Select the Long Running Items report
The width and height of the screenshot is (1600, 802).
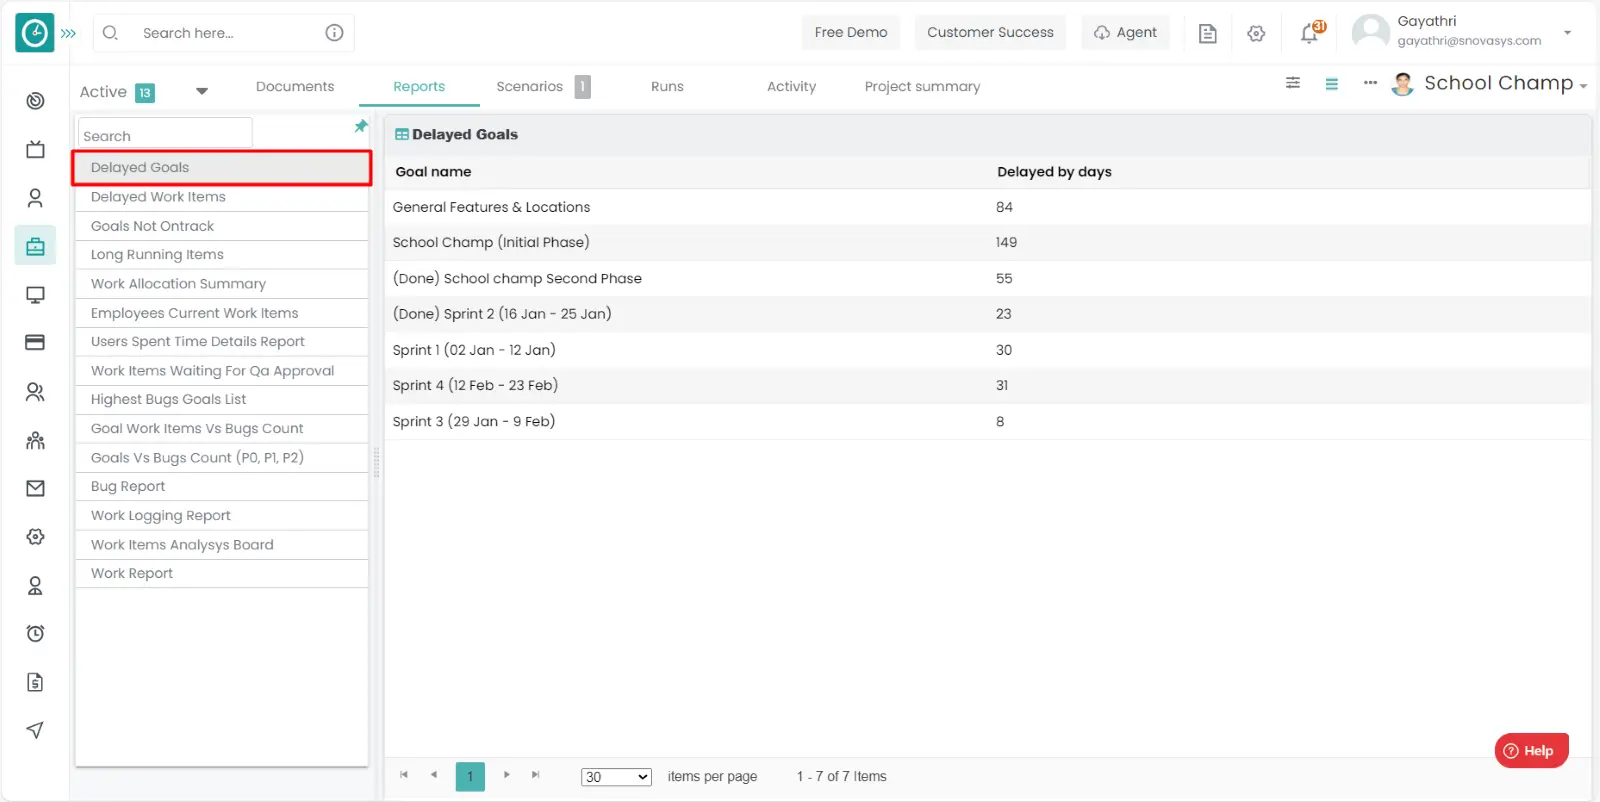click(x=222, y=255)
